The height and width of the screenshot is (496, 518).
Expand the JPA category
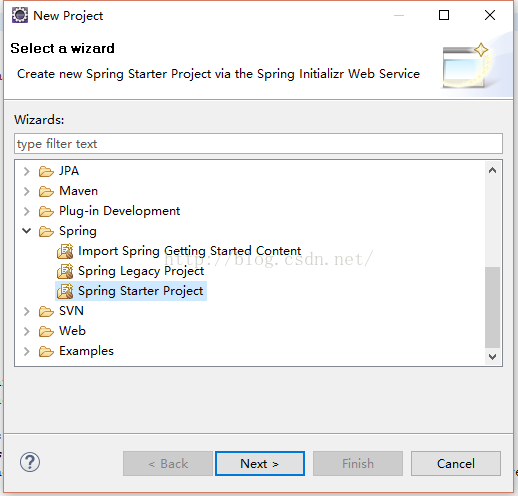(x=27, y=171)
